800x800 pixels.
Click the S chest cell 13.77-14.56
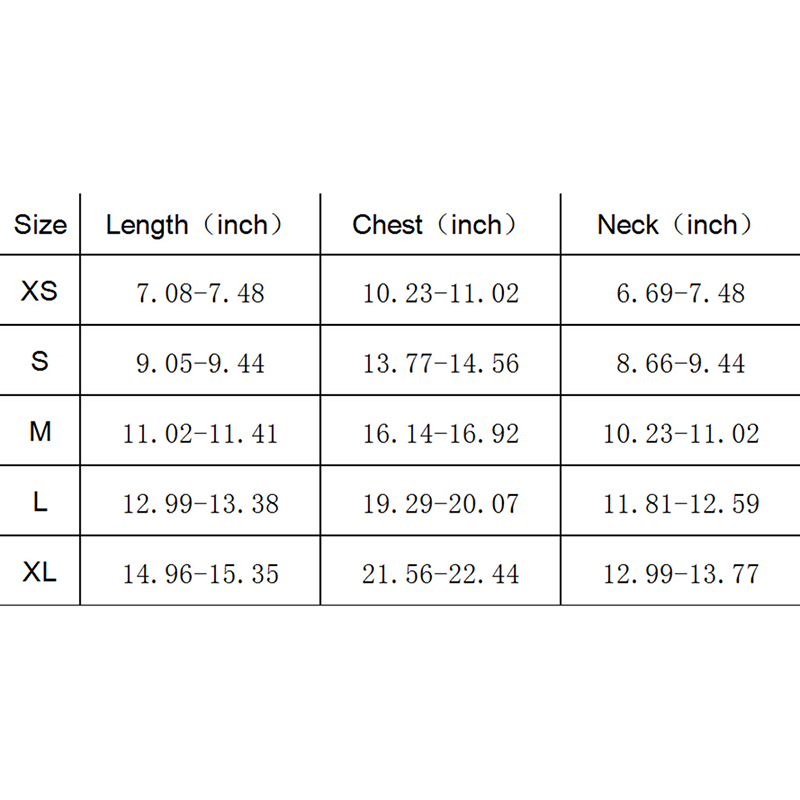point(441,363)
